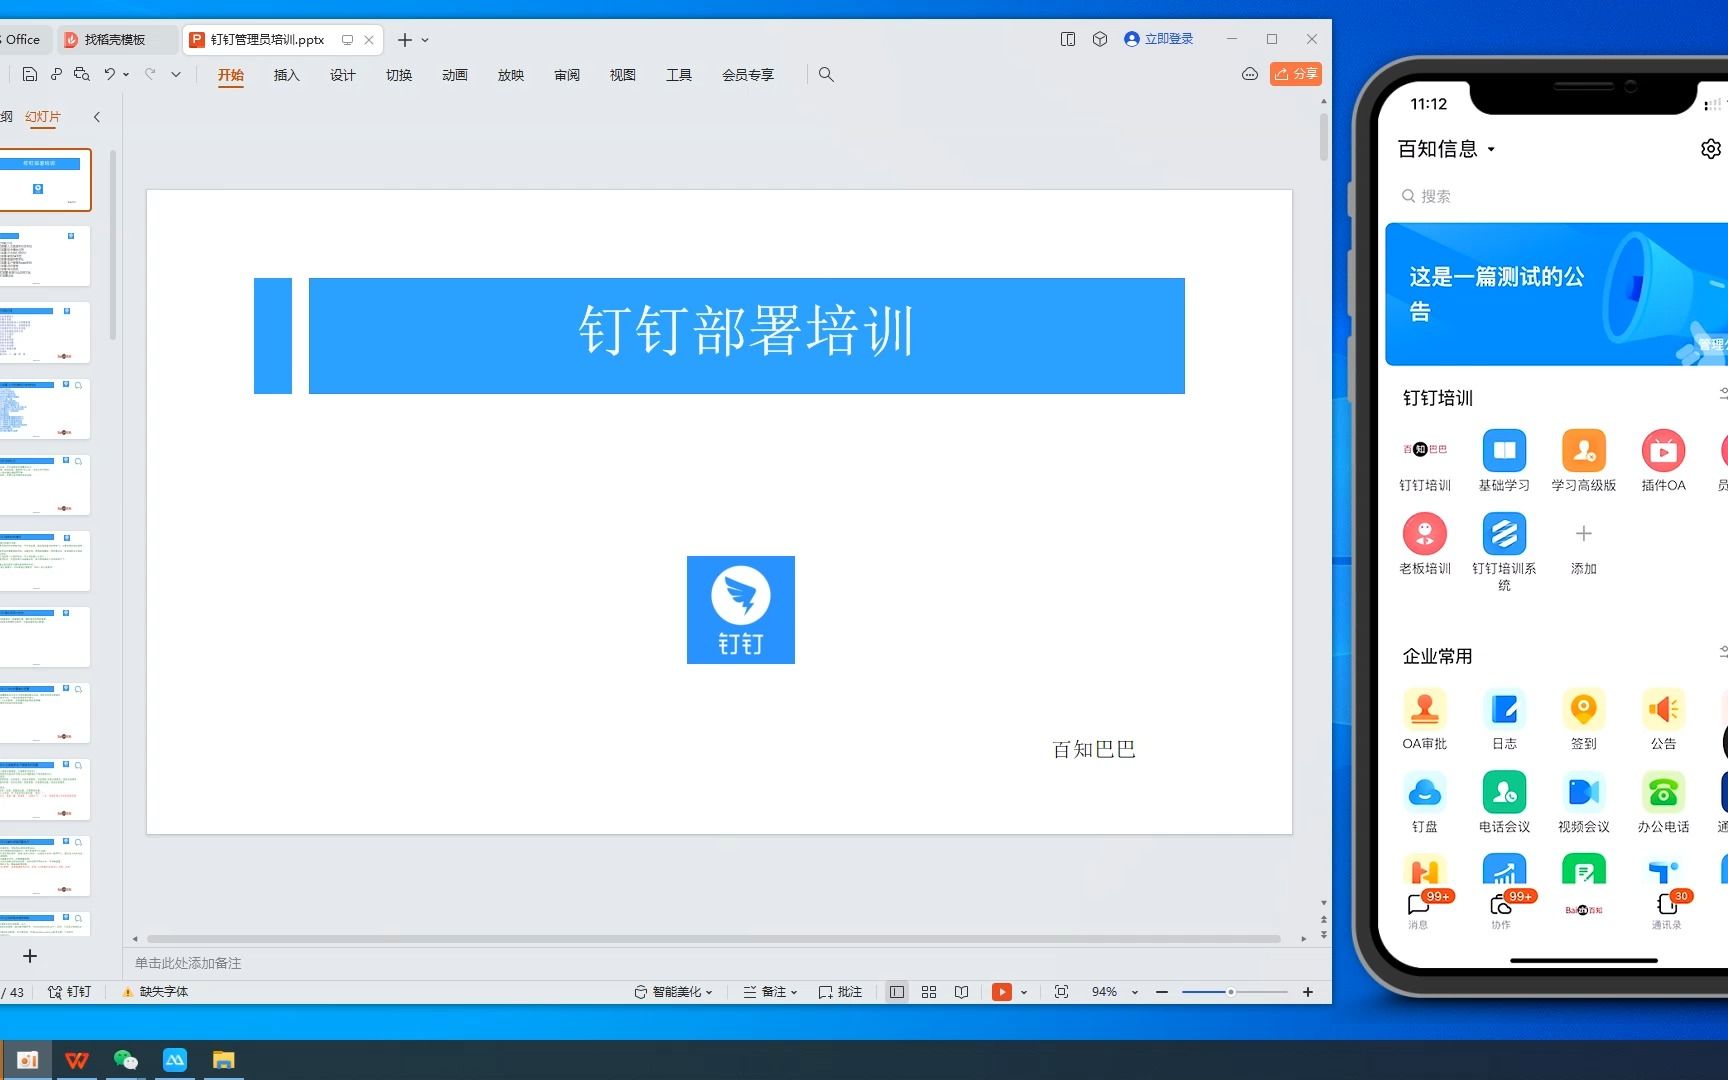Image resolution: width=1728 pixels, height=1080 pixels.
Task: Open the 会员专享 ribbon tab
Action: 748,75
